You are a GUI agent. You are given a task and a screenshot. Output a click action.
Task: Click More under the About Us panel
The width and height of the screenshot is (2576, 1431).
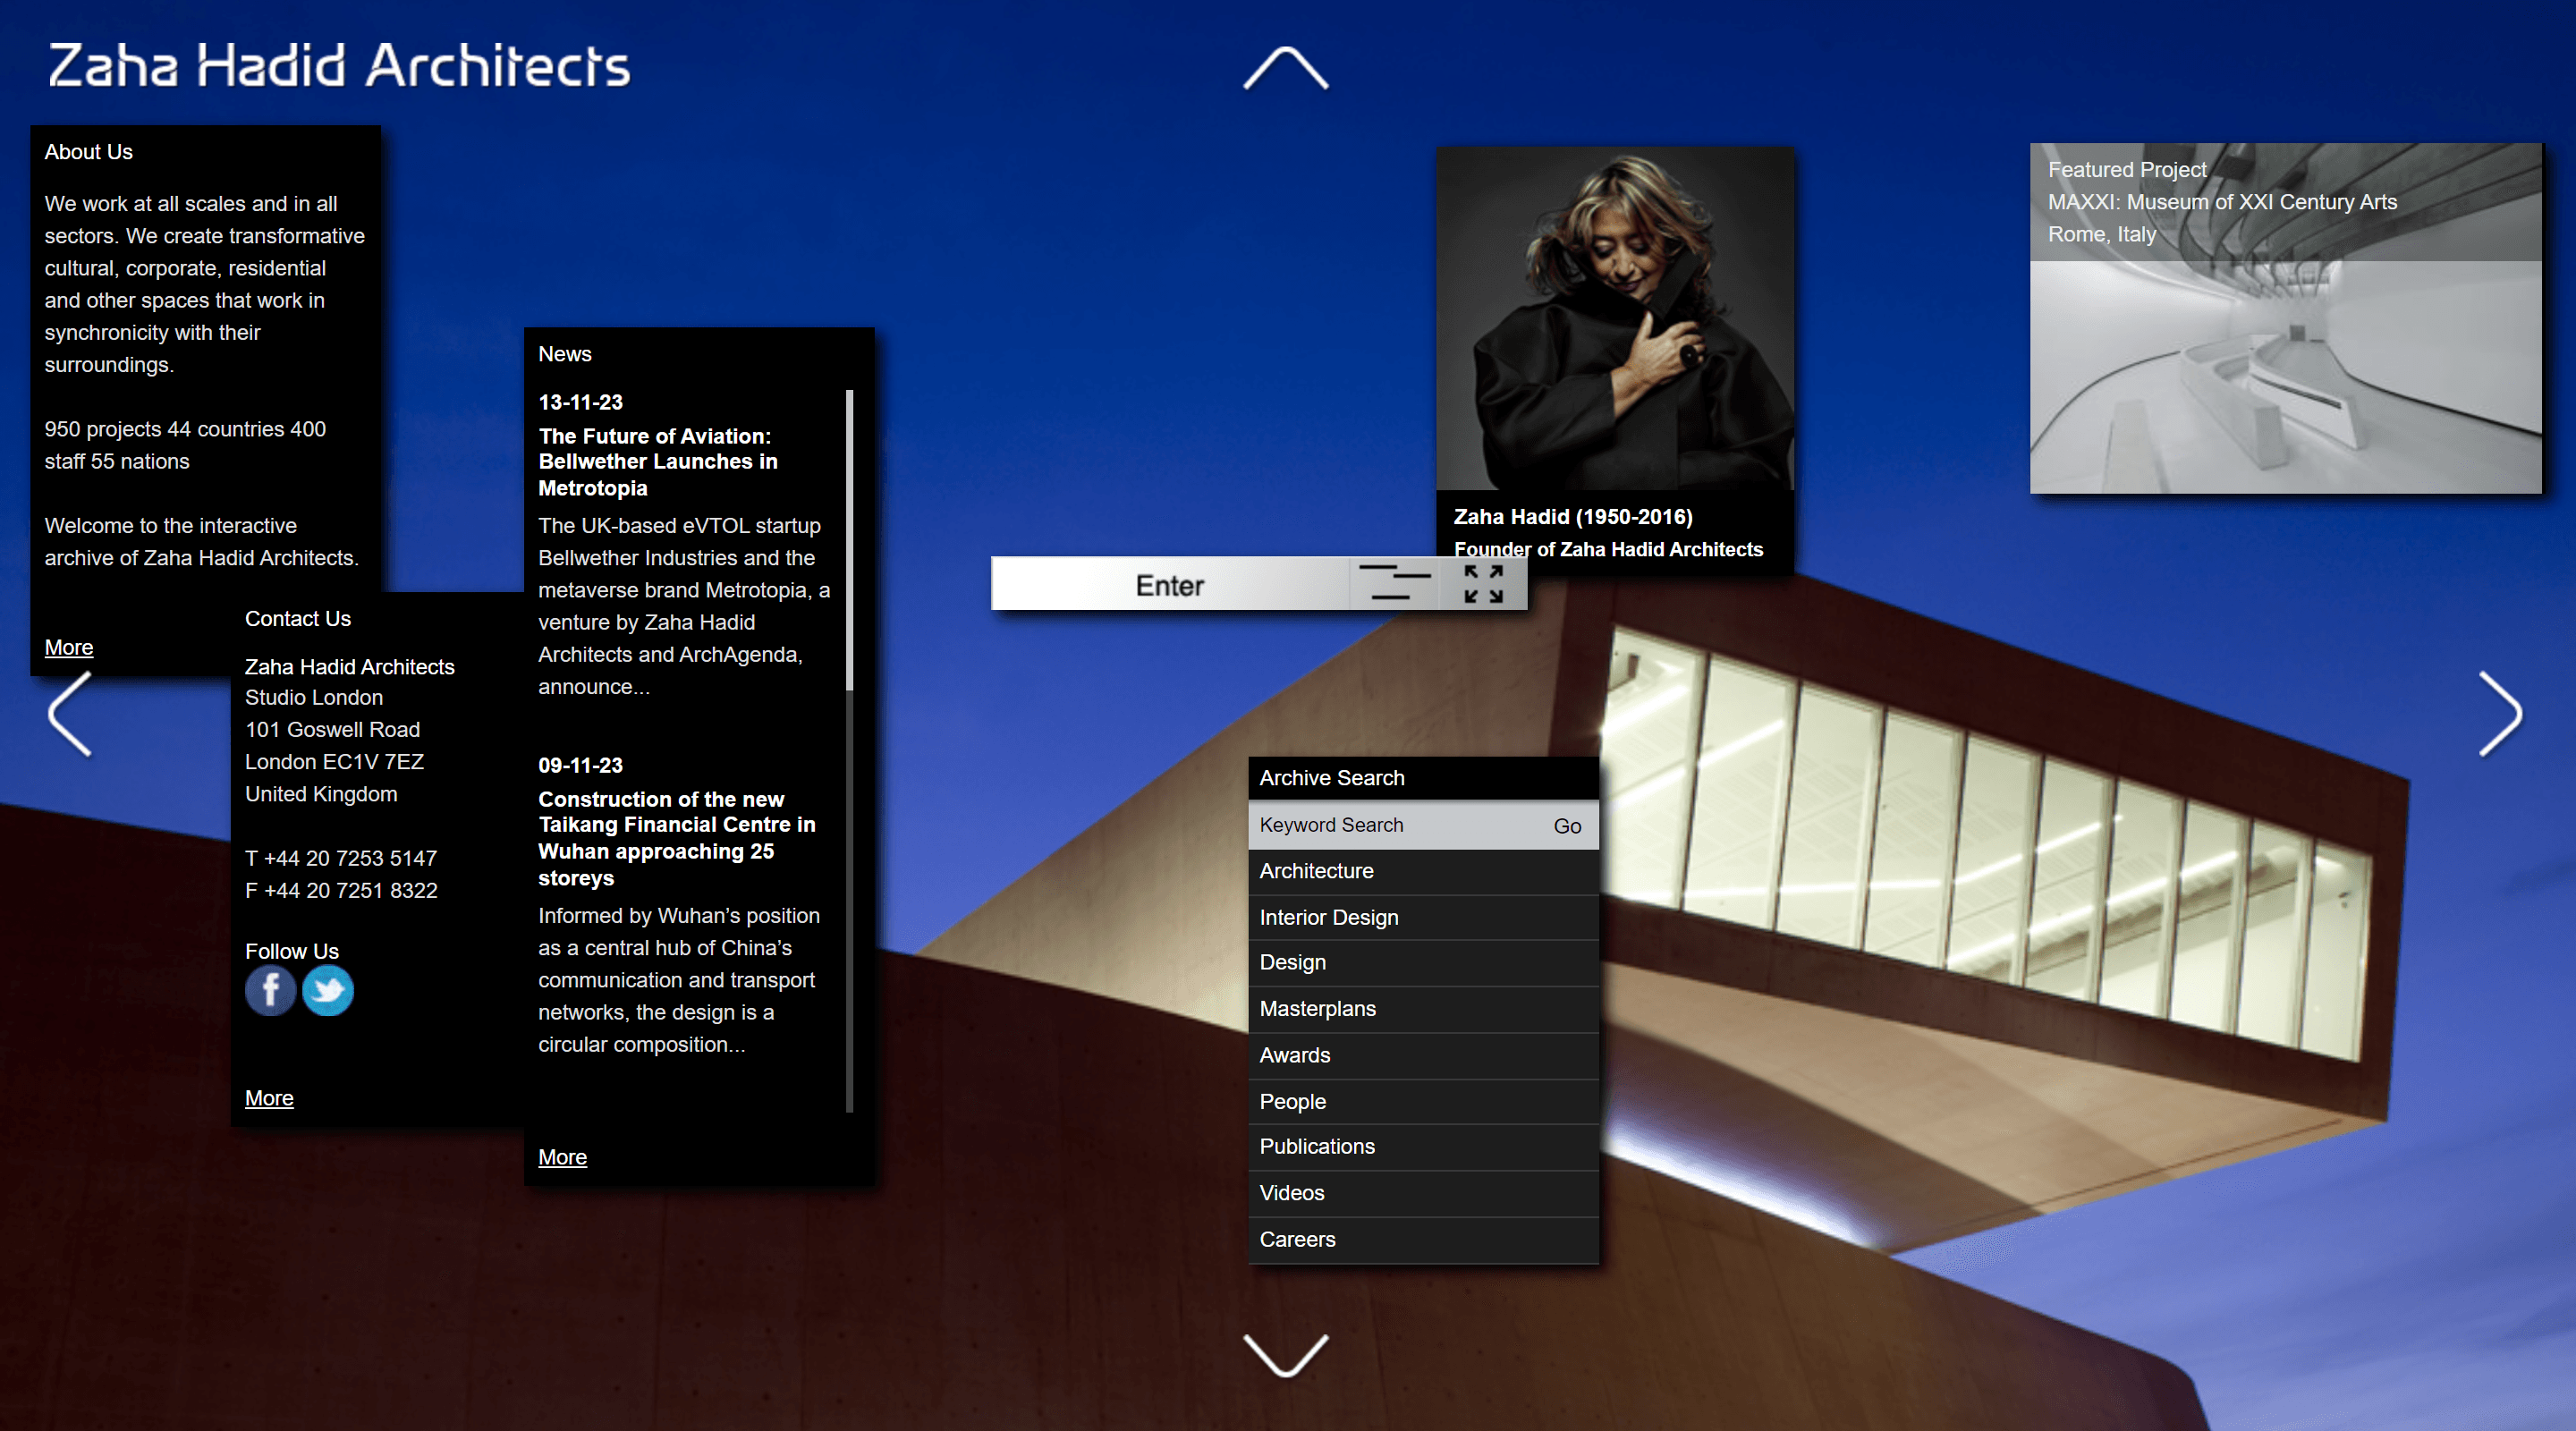coord(68,647)
